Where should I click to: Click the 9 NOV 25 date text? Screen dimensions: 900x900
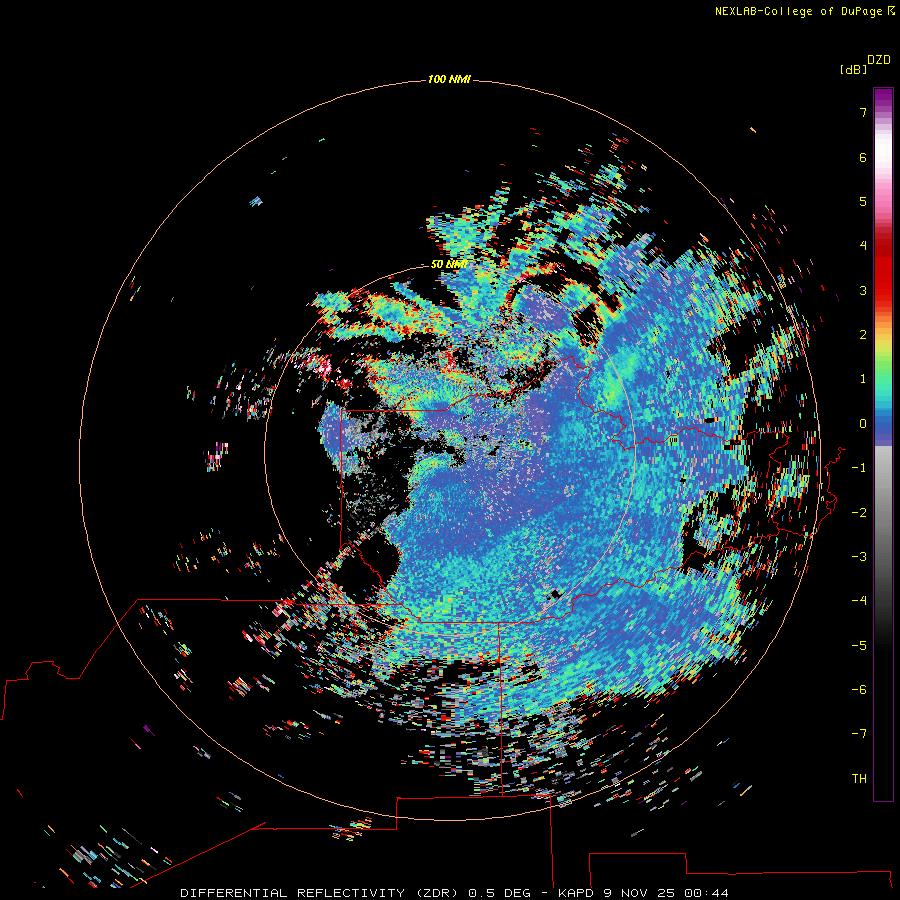click(641, 893)
